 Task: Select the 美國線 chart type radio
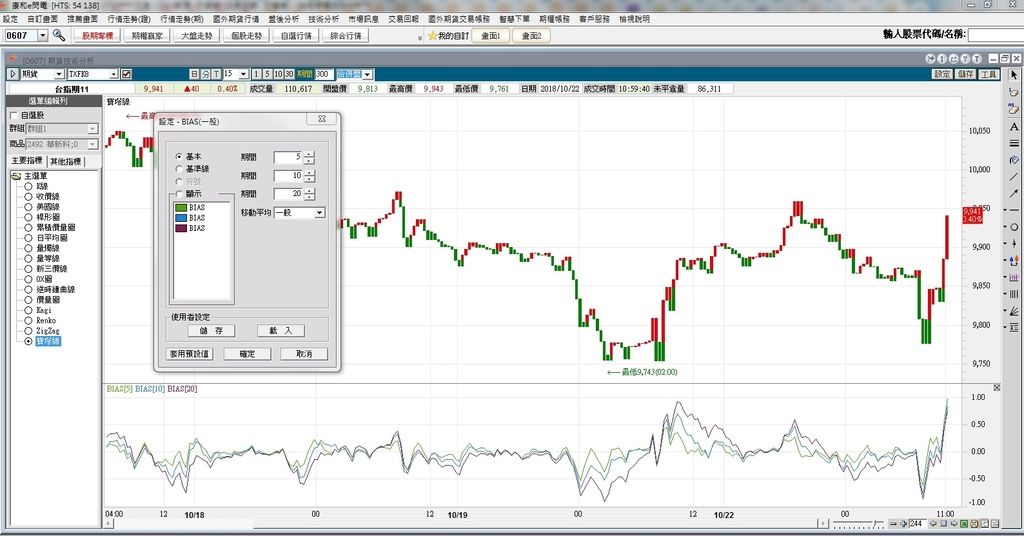point(28,207)
